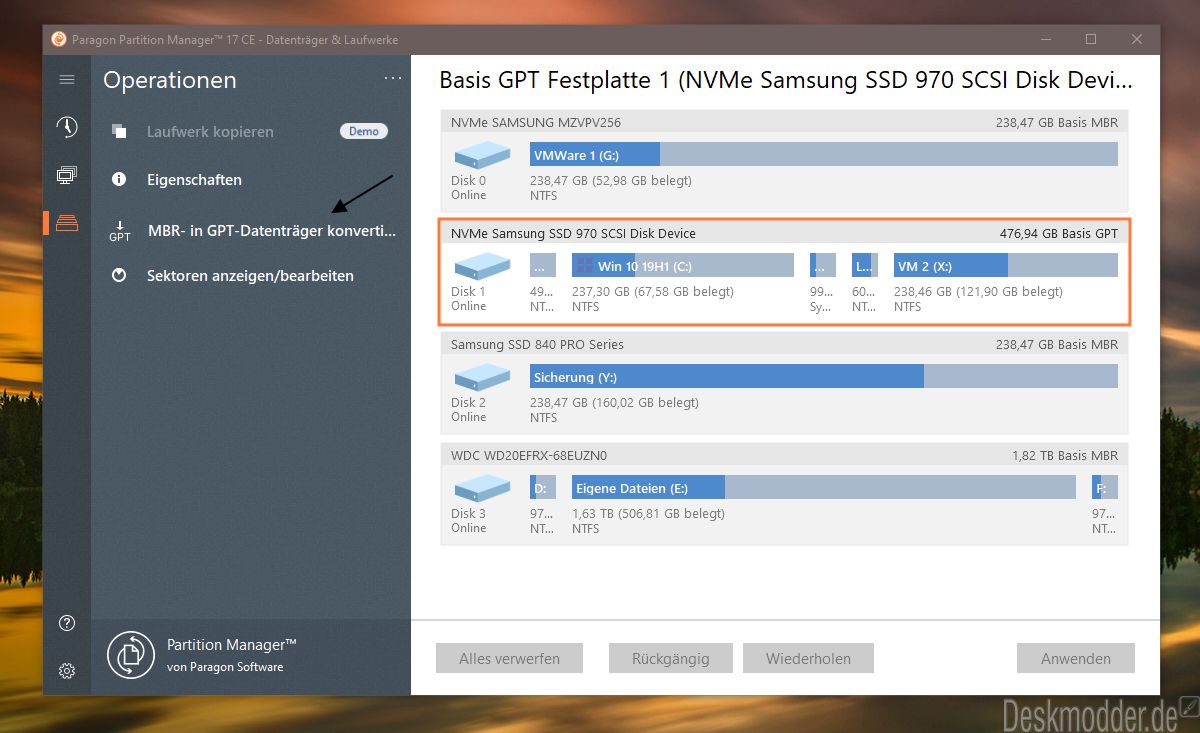Viewport: 1200px width, 733px height.
Task: Click the Basis GPT Festplatte 1 heading
Action: click(786, 80)
